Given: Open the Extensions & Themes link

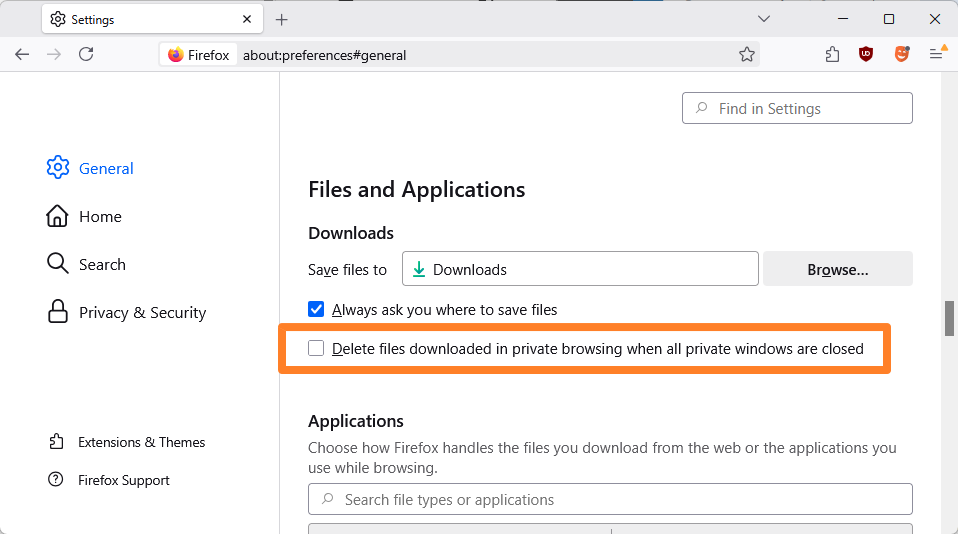Looking at the screenshot, I should 141,442.
